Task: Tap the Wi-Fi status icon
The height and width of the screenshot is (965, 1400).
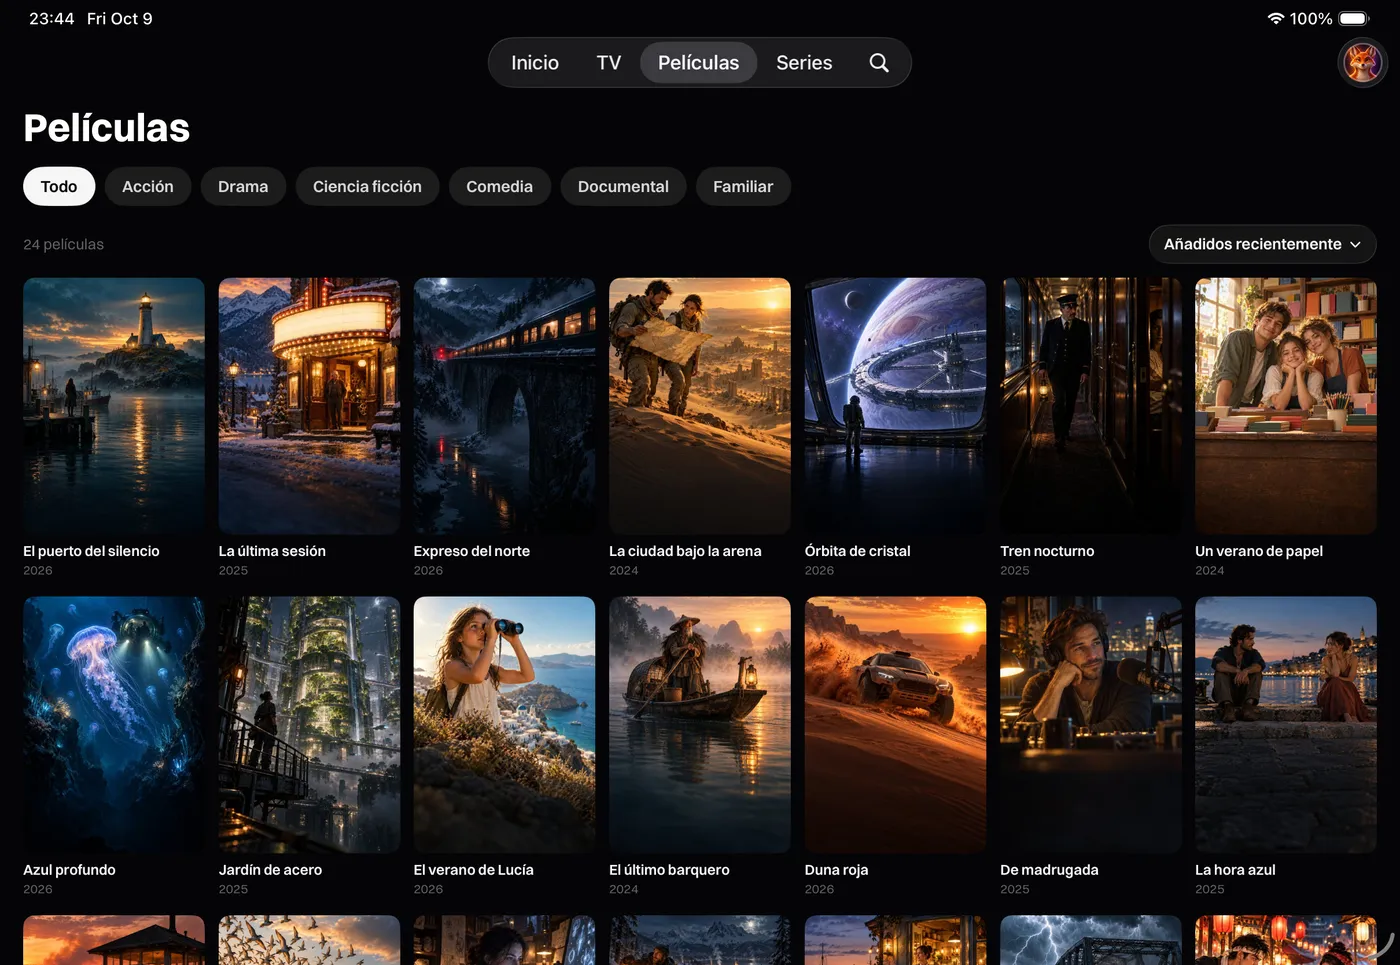Action: 1276,19
